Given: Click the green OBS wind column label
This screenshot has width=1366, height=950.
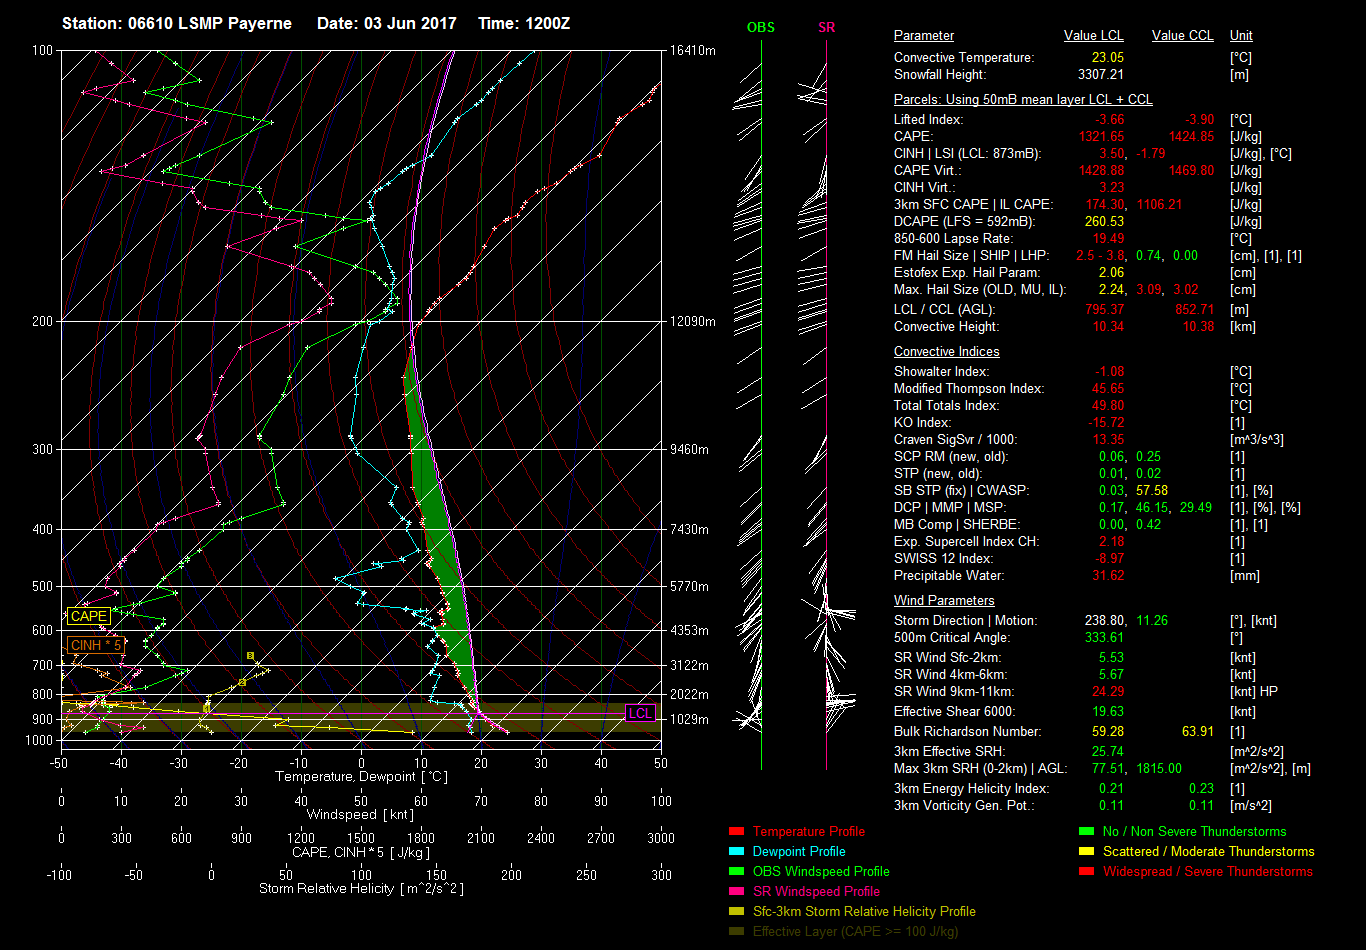Looking at the screenshot, I should (760, 28).
